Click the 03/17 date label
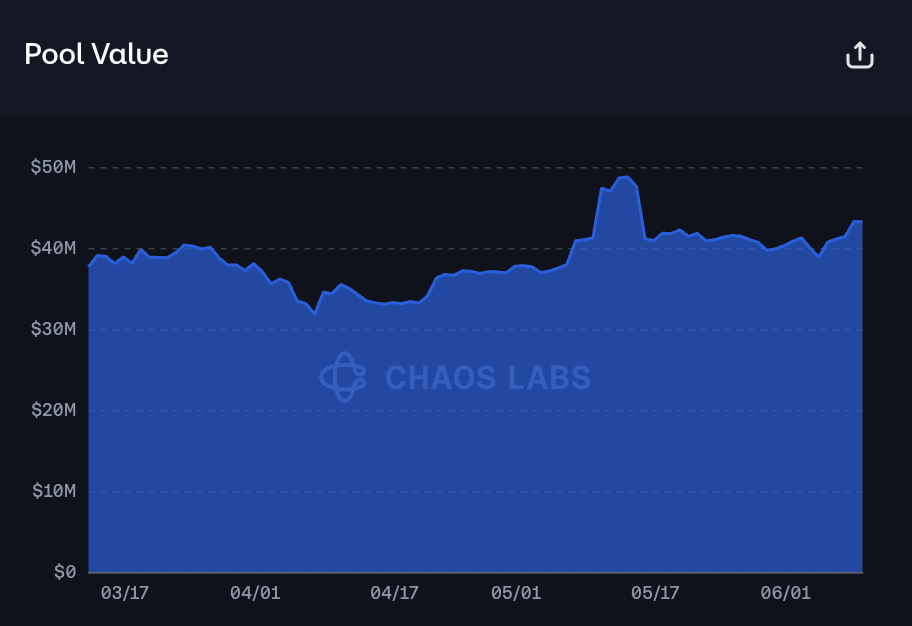 (x=125, y=593)
